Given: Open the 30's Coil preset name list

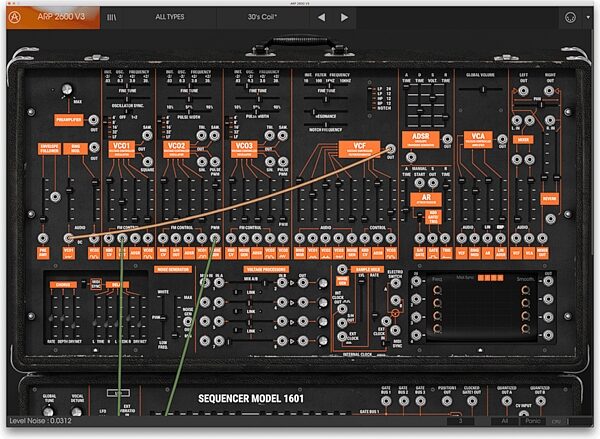Looking at the screenshot, I should (x=262, y=17).
